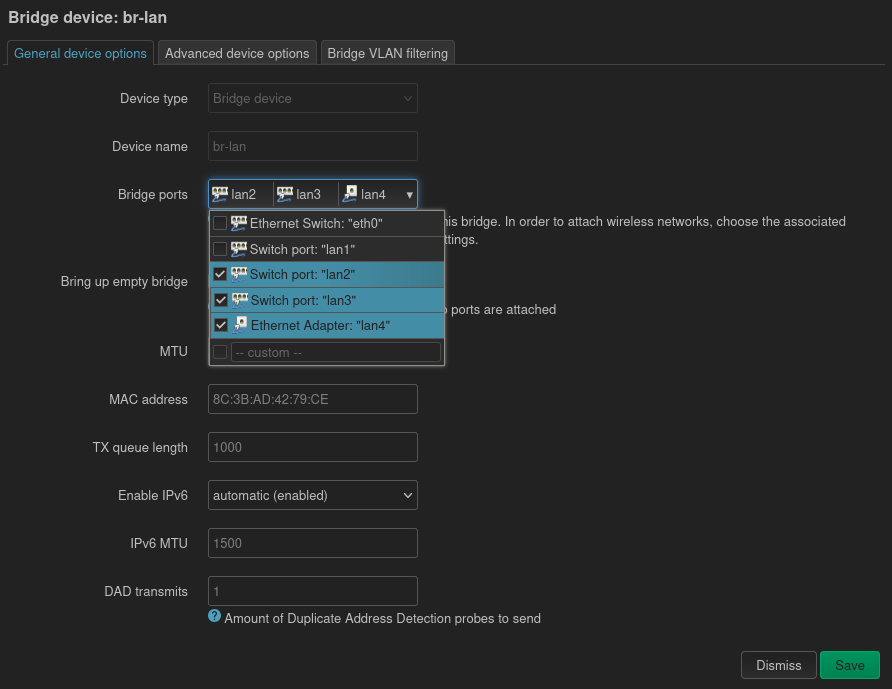Uncheck the Switch port "lan3" checkbox
Screen dimensions: 892x689
click(x=220, y=300)
